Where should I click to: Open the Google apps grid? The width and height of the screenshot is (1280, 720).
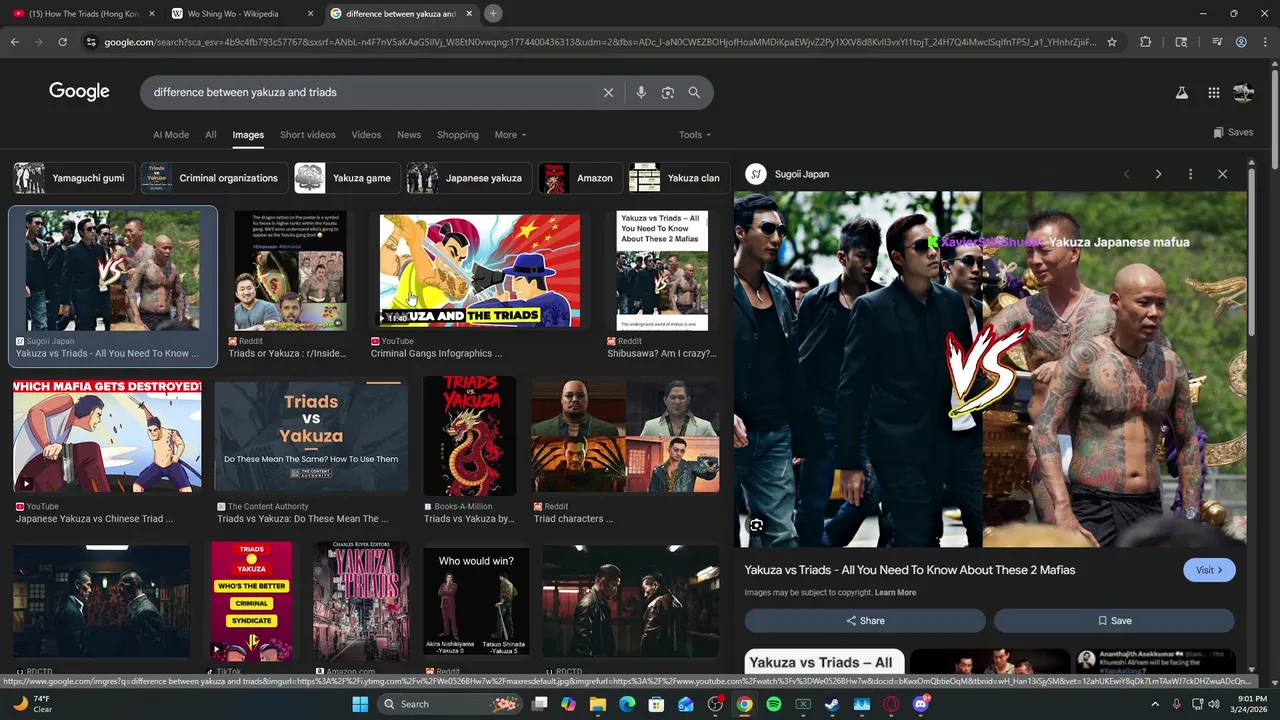pyautogui.click(x=1213, y=92)
